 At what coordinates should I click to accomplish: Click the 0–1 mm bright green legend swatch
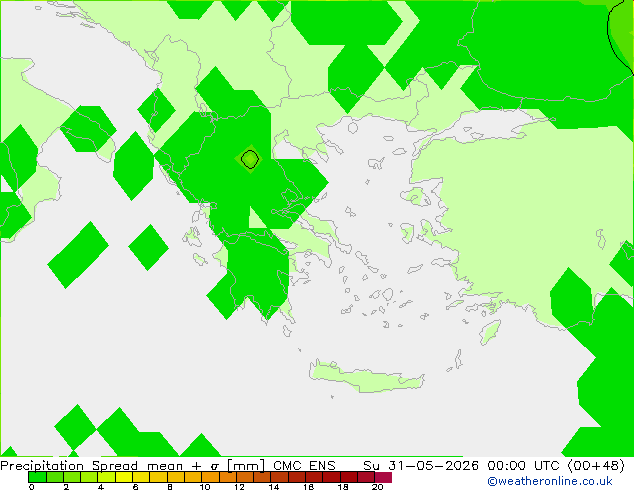37,477
